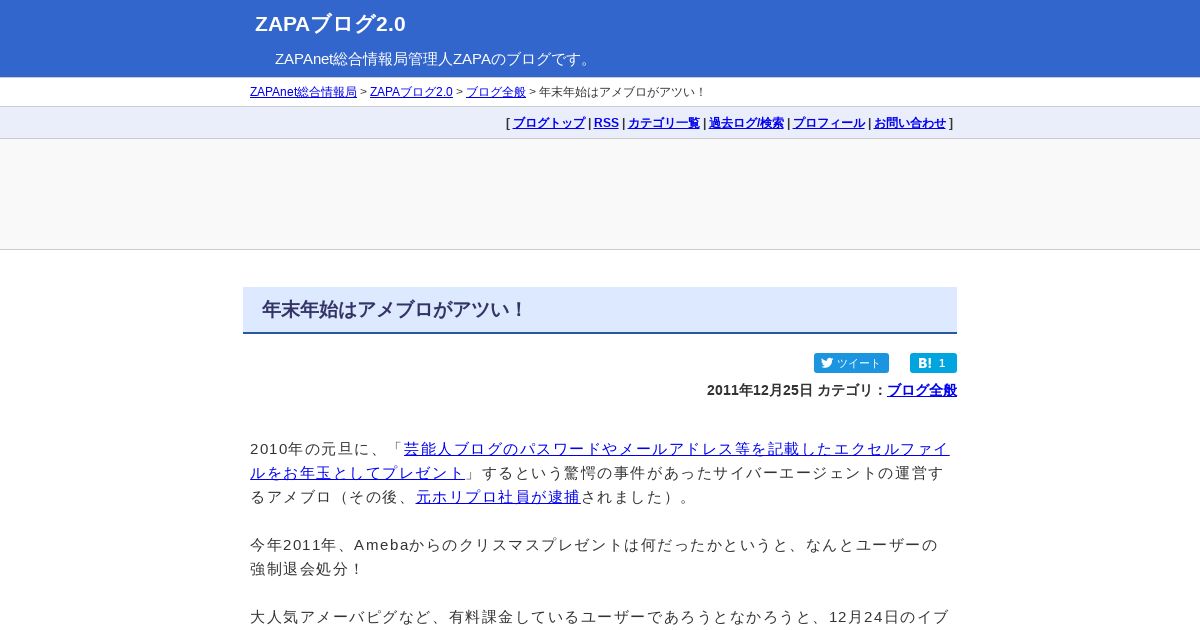Open カテゴリ一覧 navigation item
The height and width of the screenshot is (630, 1200).
tap(664, 123)
